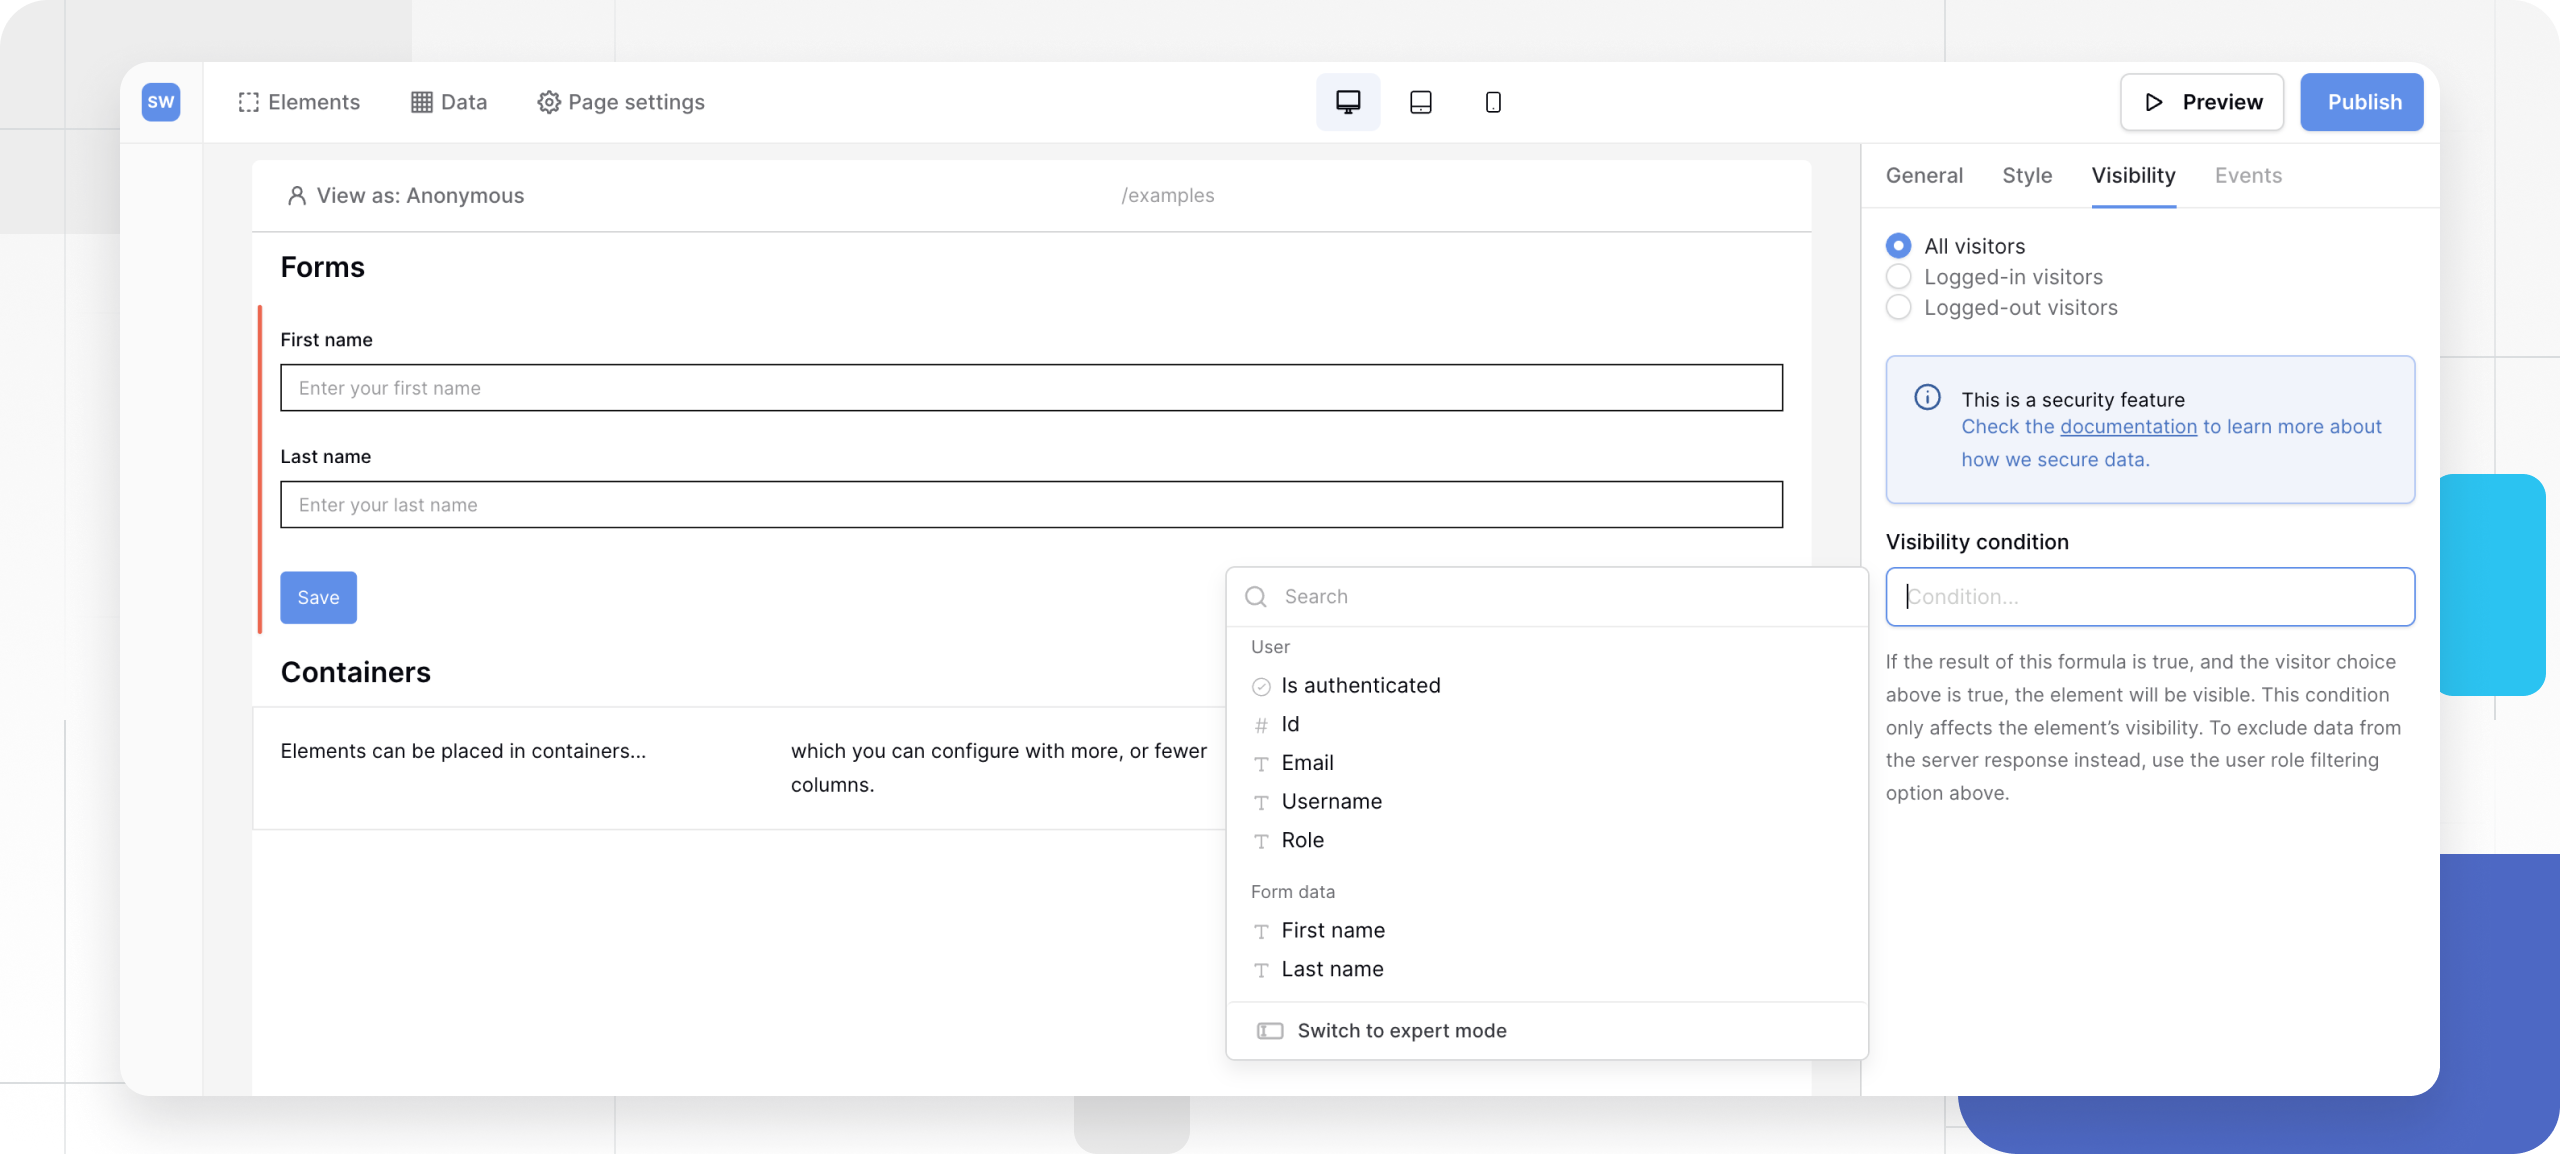
Task: Open Page settings gear
Action: [621, 102]
